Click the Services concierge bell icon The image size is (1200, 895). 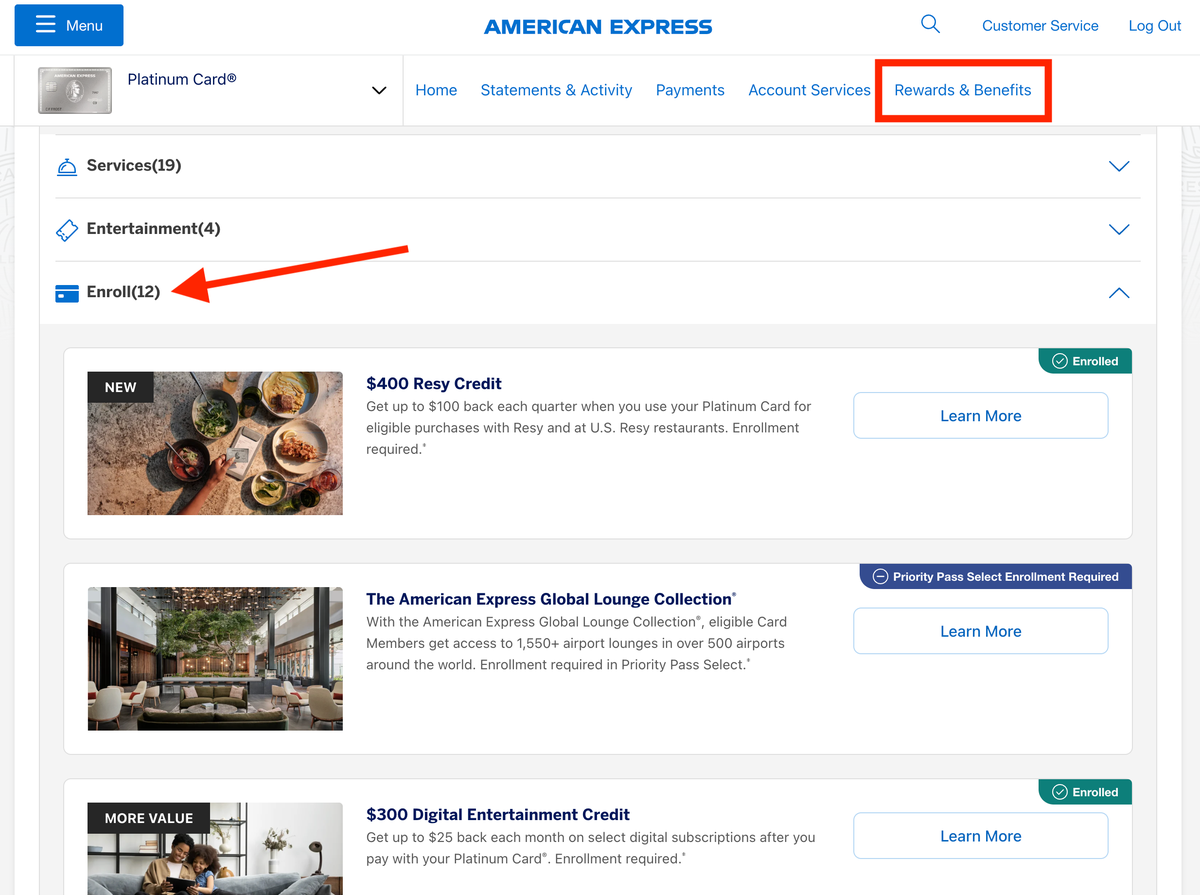[67, 166]
